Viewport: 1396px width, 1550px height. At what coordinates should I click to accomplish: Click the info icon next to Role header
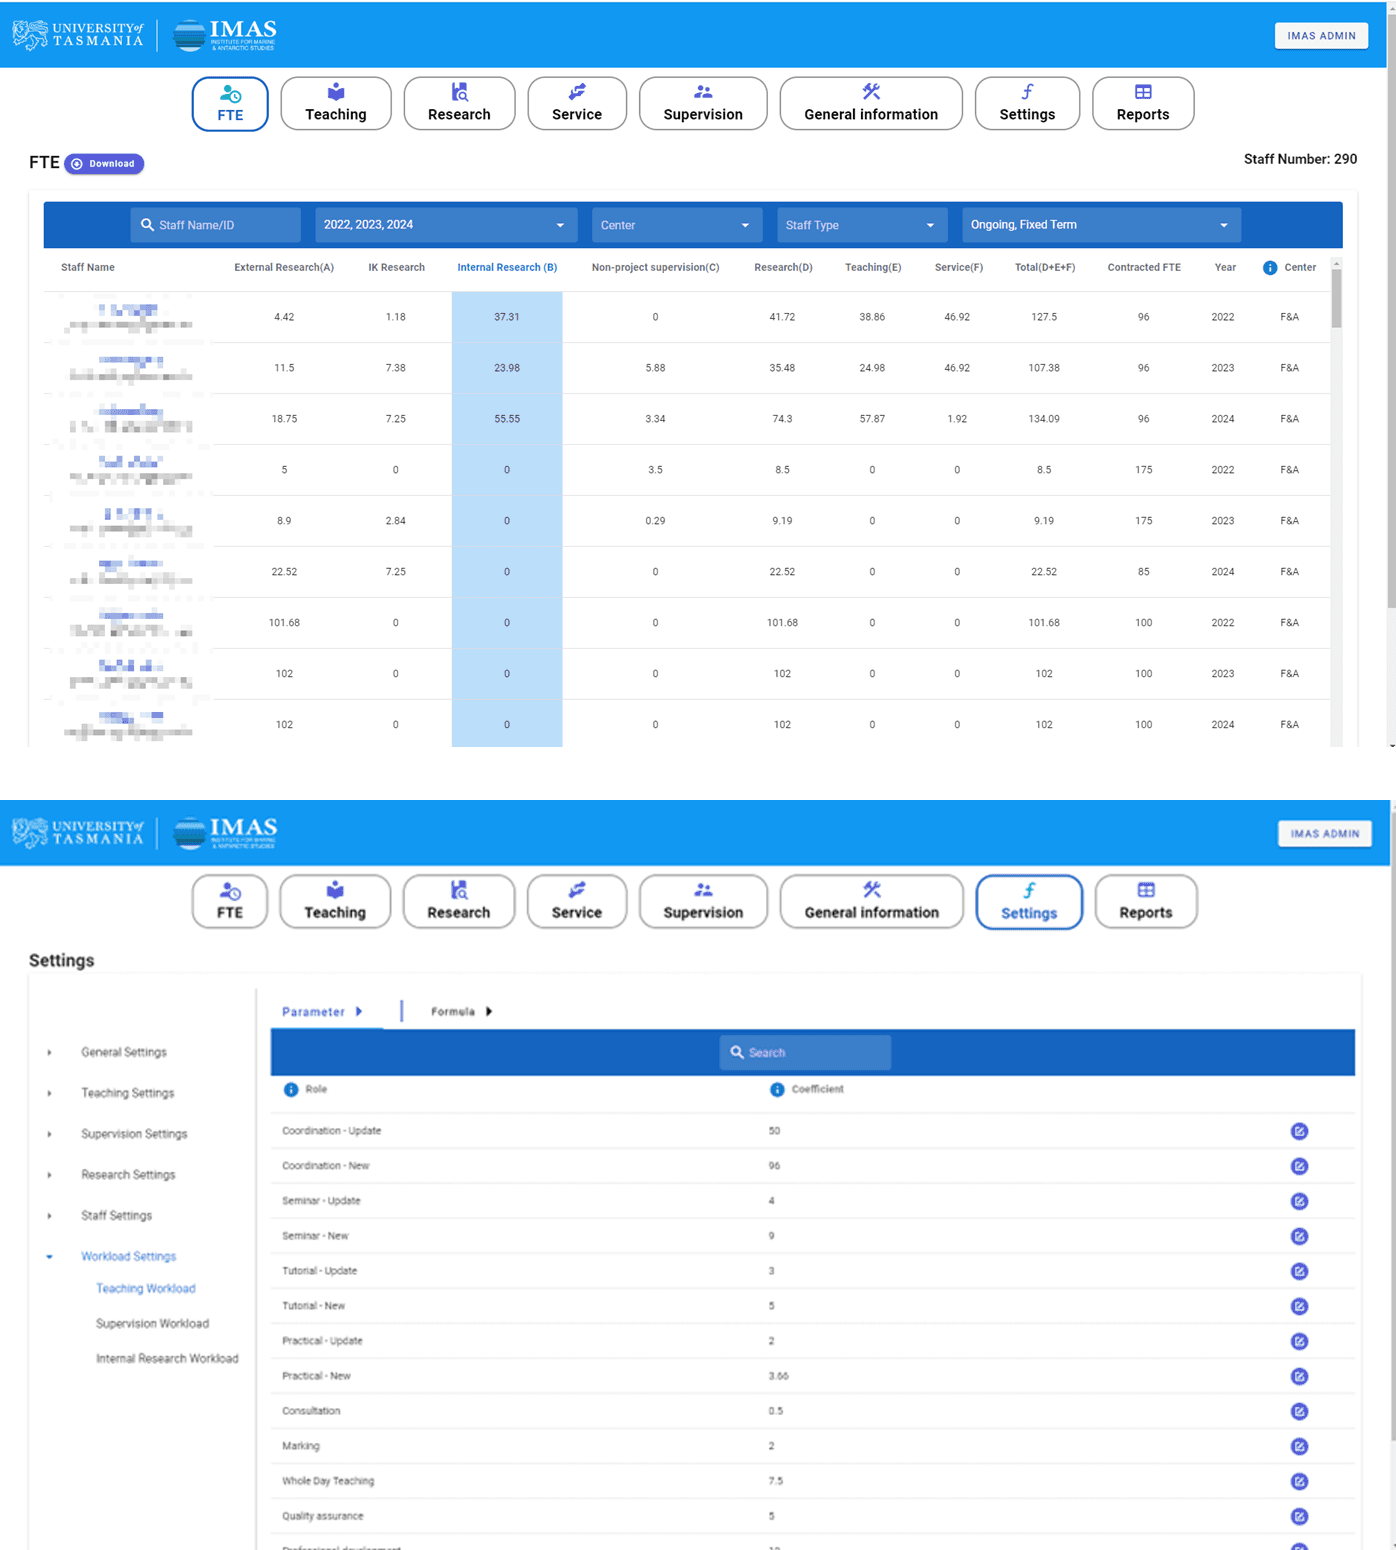[x=291, y=1089]
